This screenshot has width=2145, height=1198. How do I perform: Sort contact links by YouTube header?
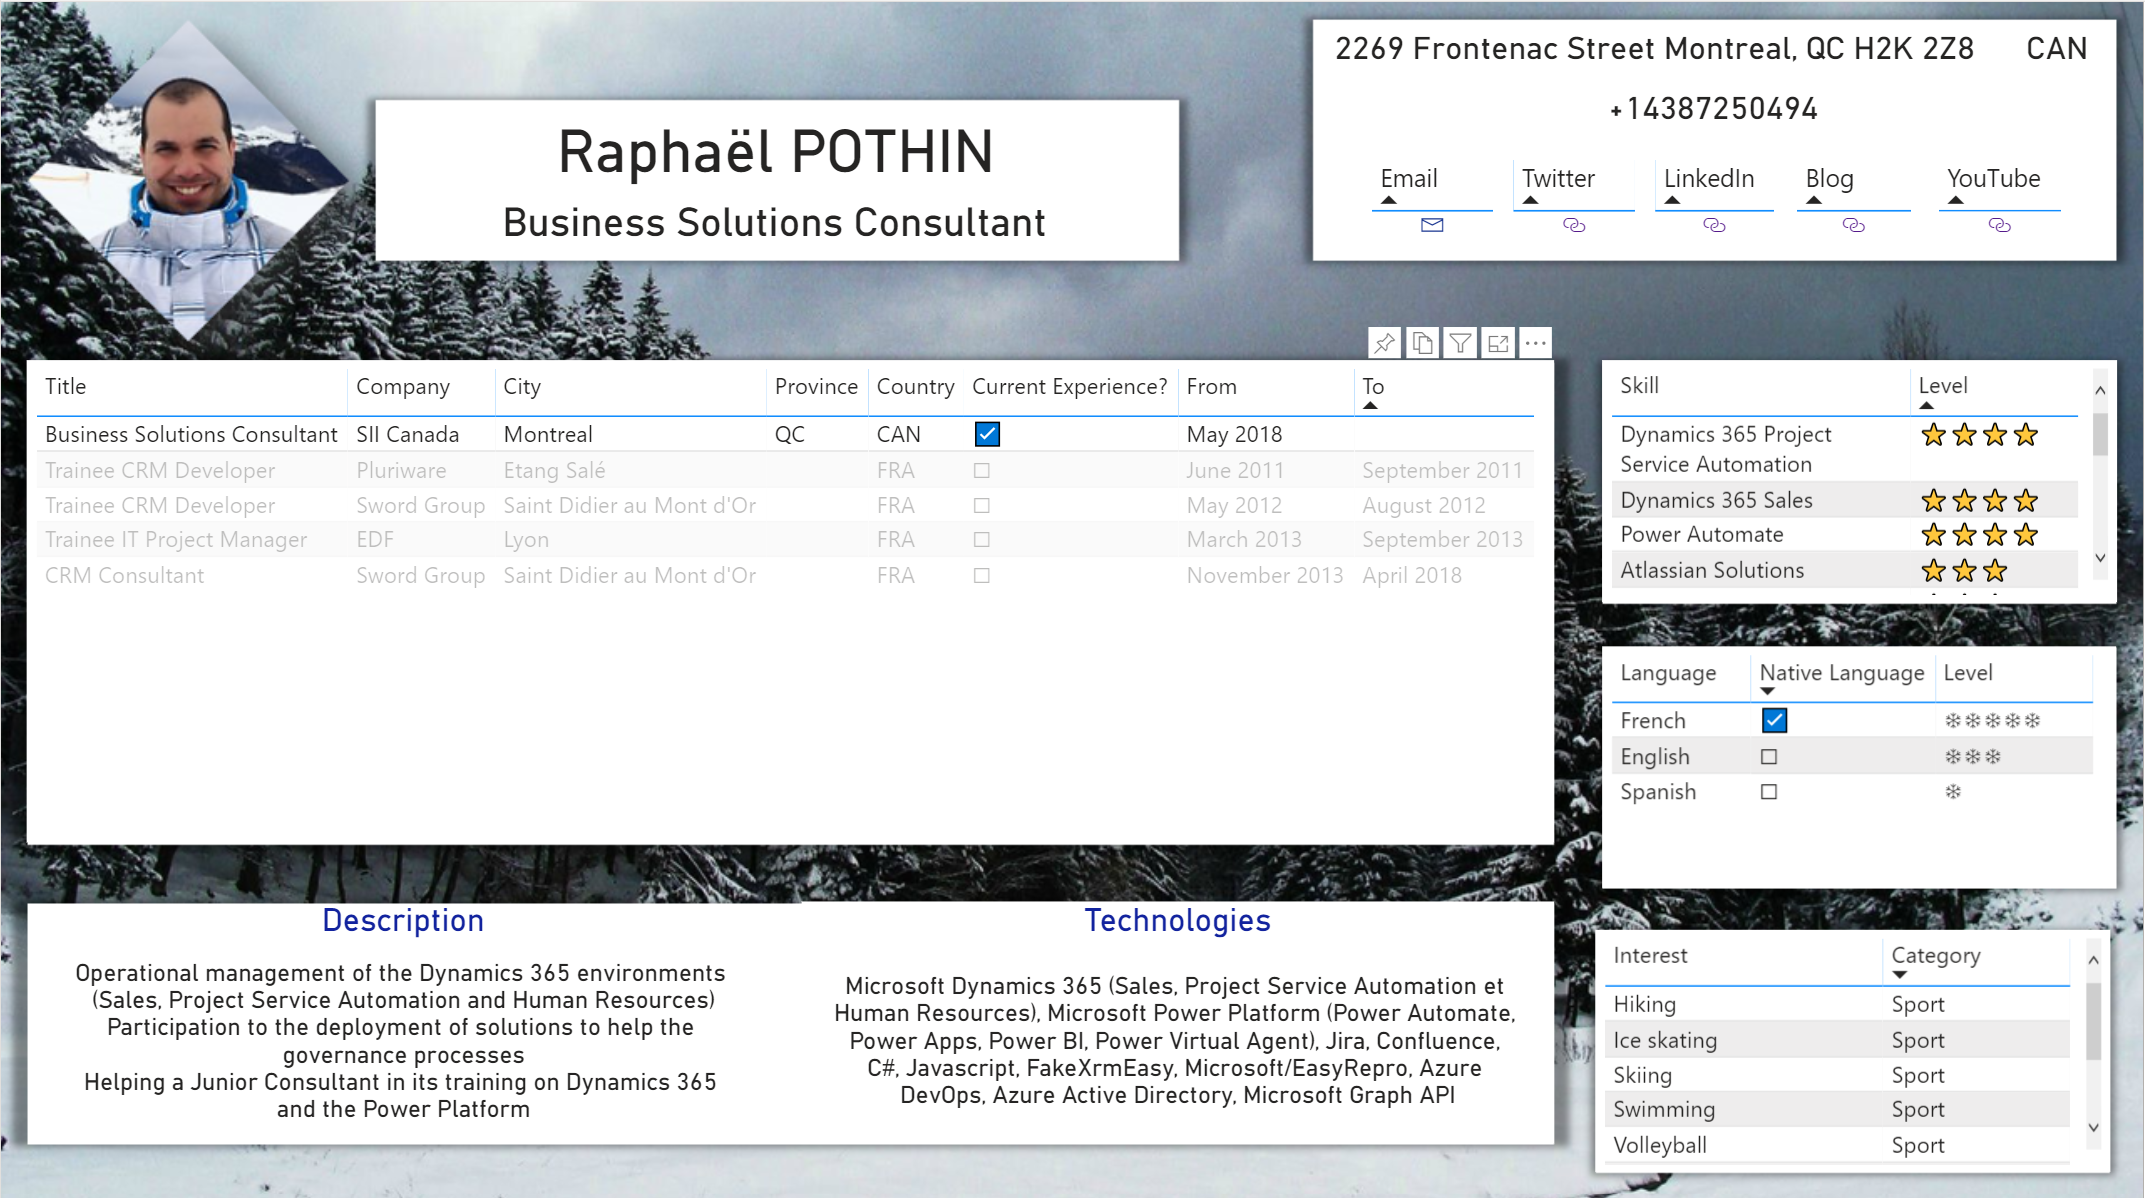pyautogui.click(x=1993, y=179)
